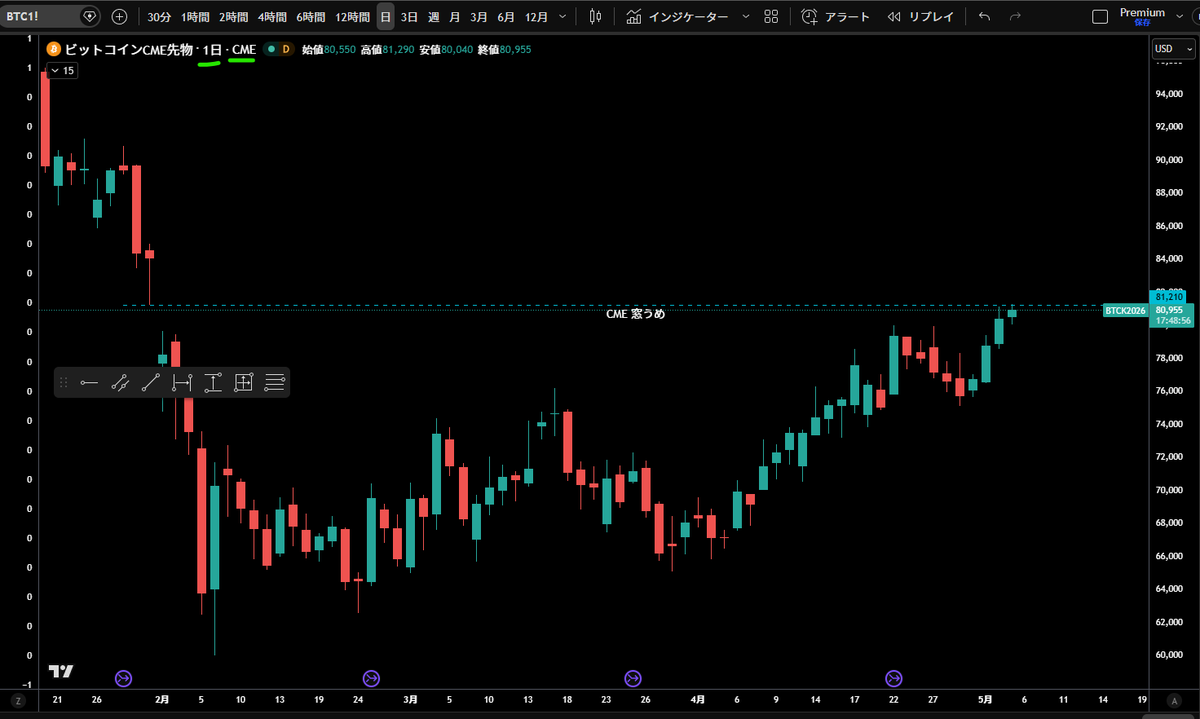Select the price range measure tool
Screen dimensions: 1200x719
coord(213,382)
